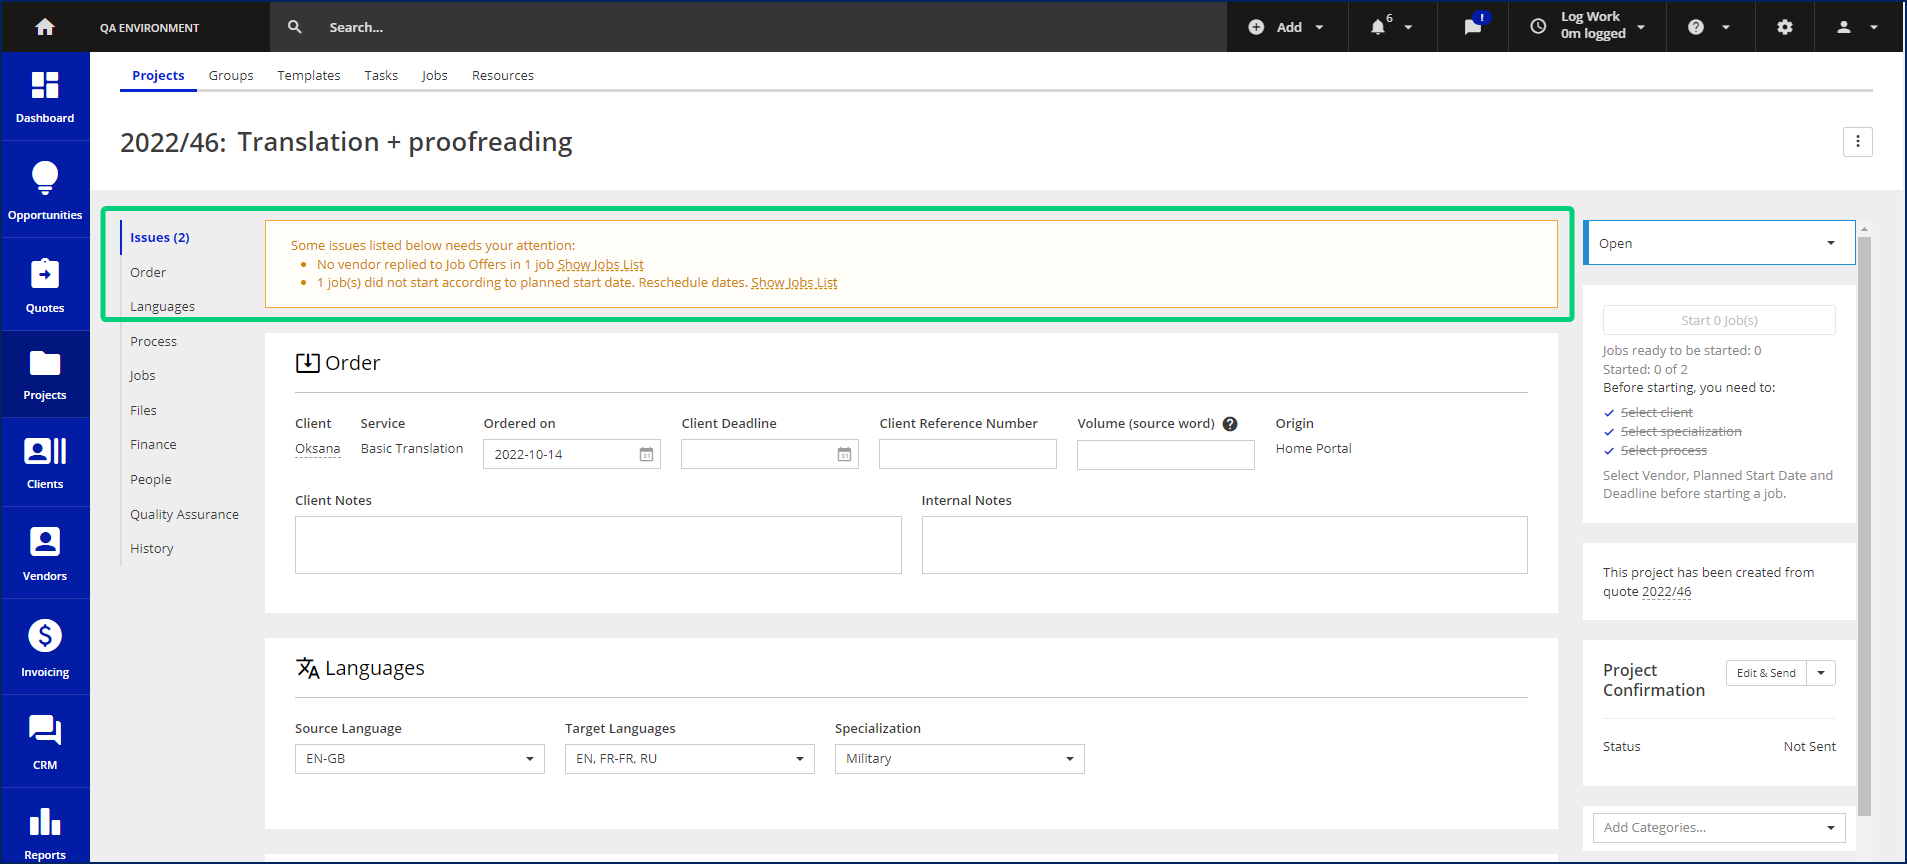1907x864 pixels.
Task: Jump to Quality Assurance section
Action: tap(184, 514)
